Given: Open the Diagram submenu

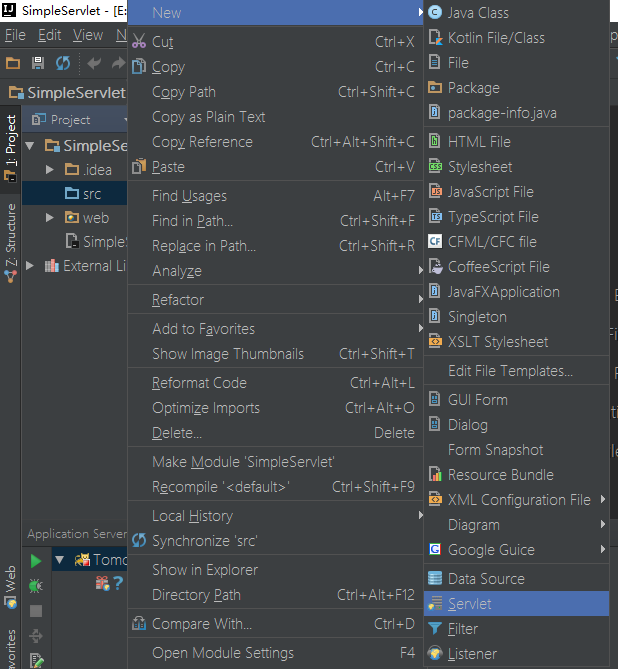Looking at the screenshot, I should pyautogui.click(x=516, y=524).
